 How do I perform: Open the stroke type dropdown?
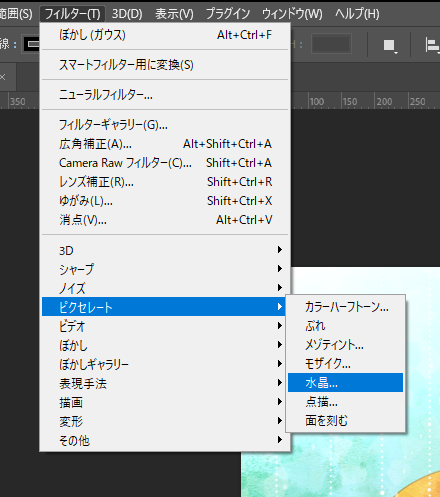click(x=32, y=44)
